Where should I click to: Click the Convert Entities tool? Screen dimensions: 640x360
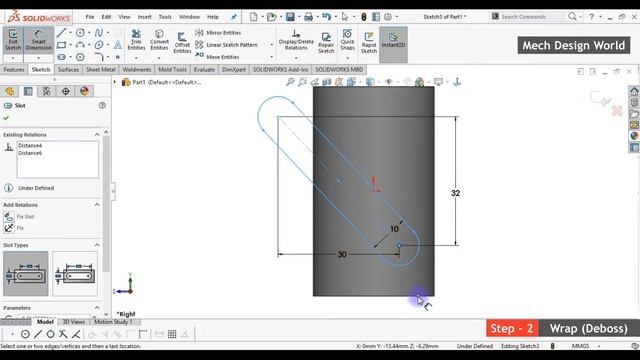pos(159,40)
